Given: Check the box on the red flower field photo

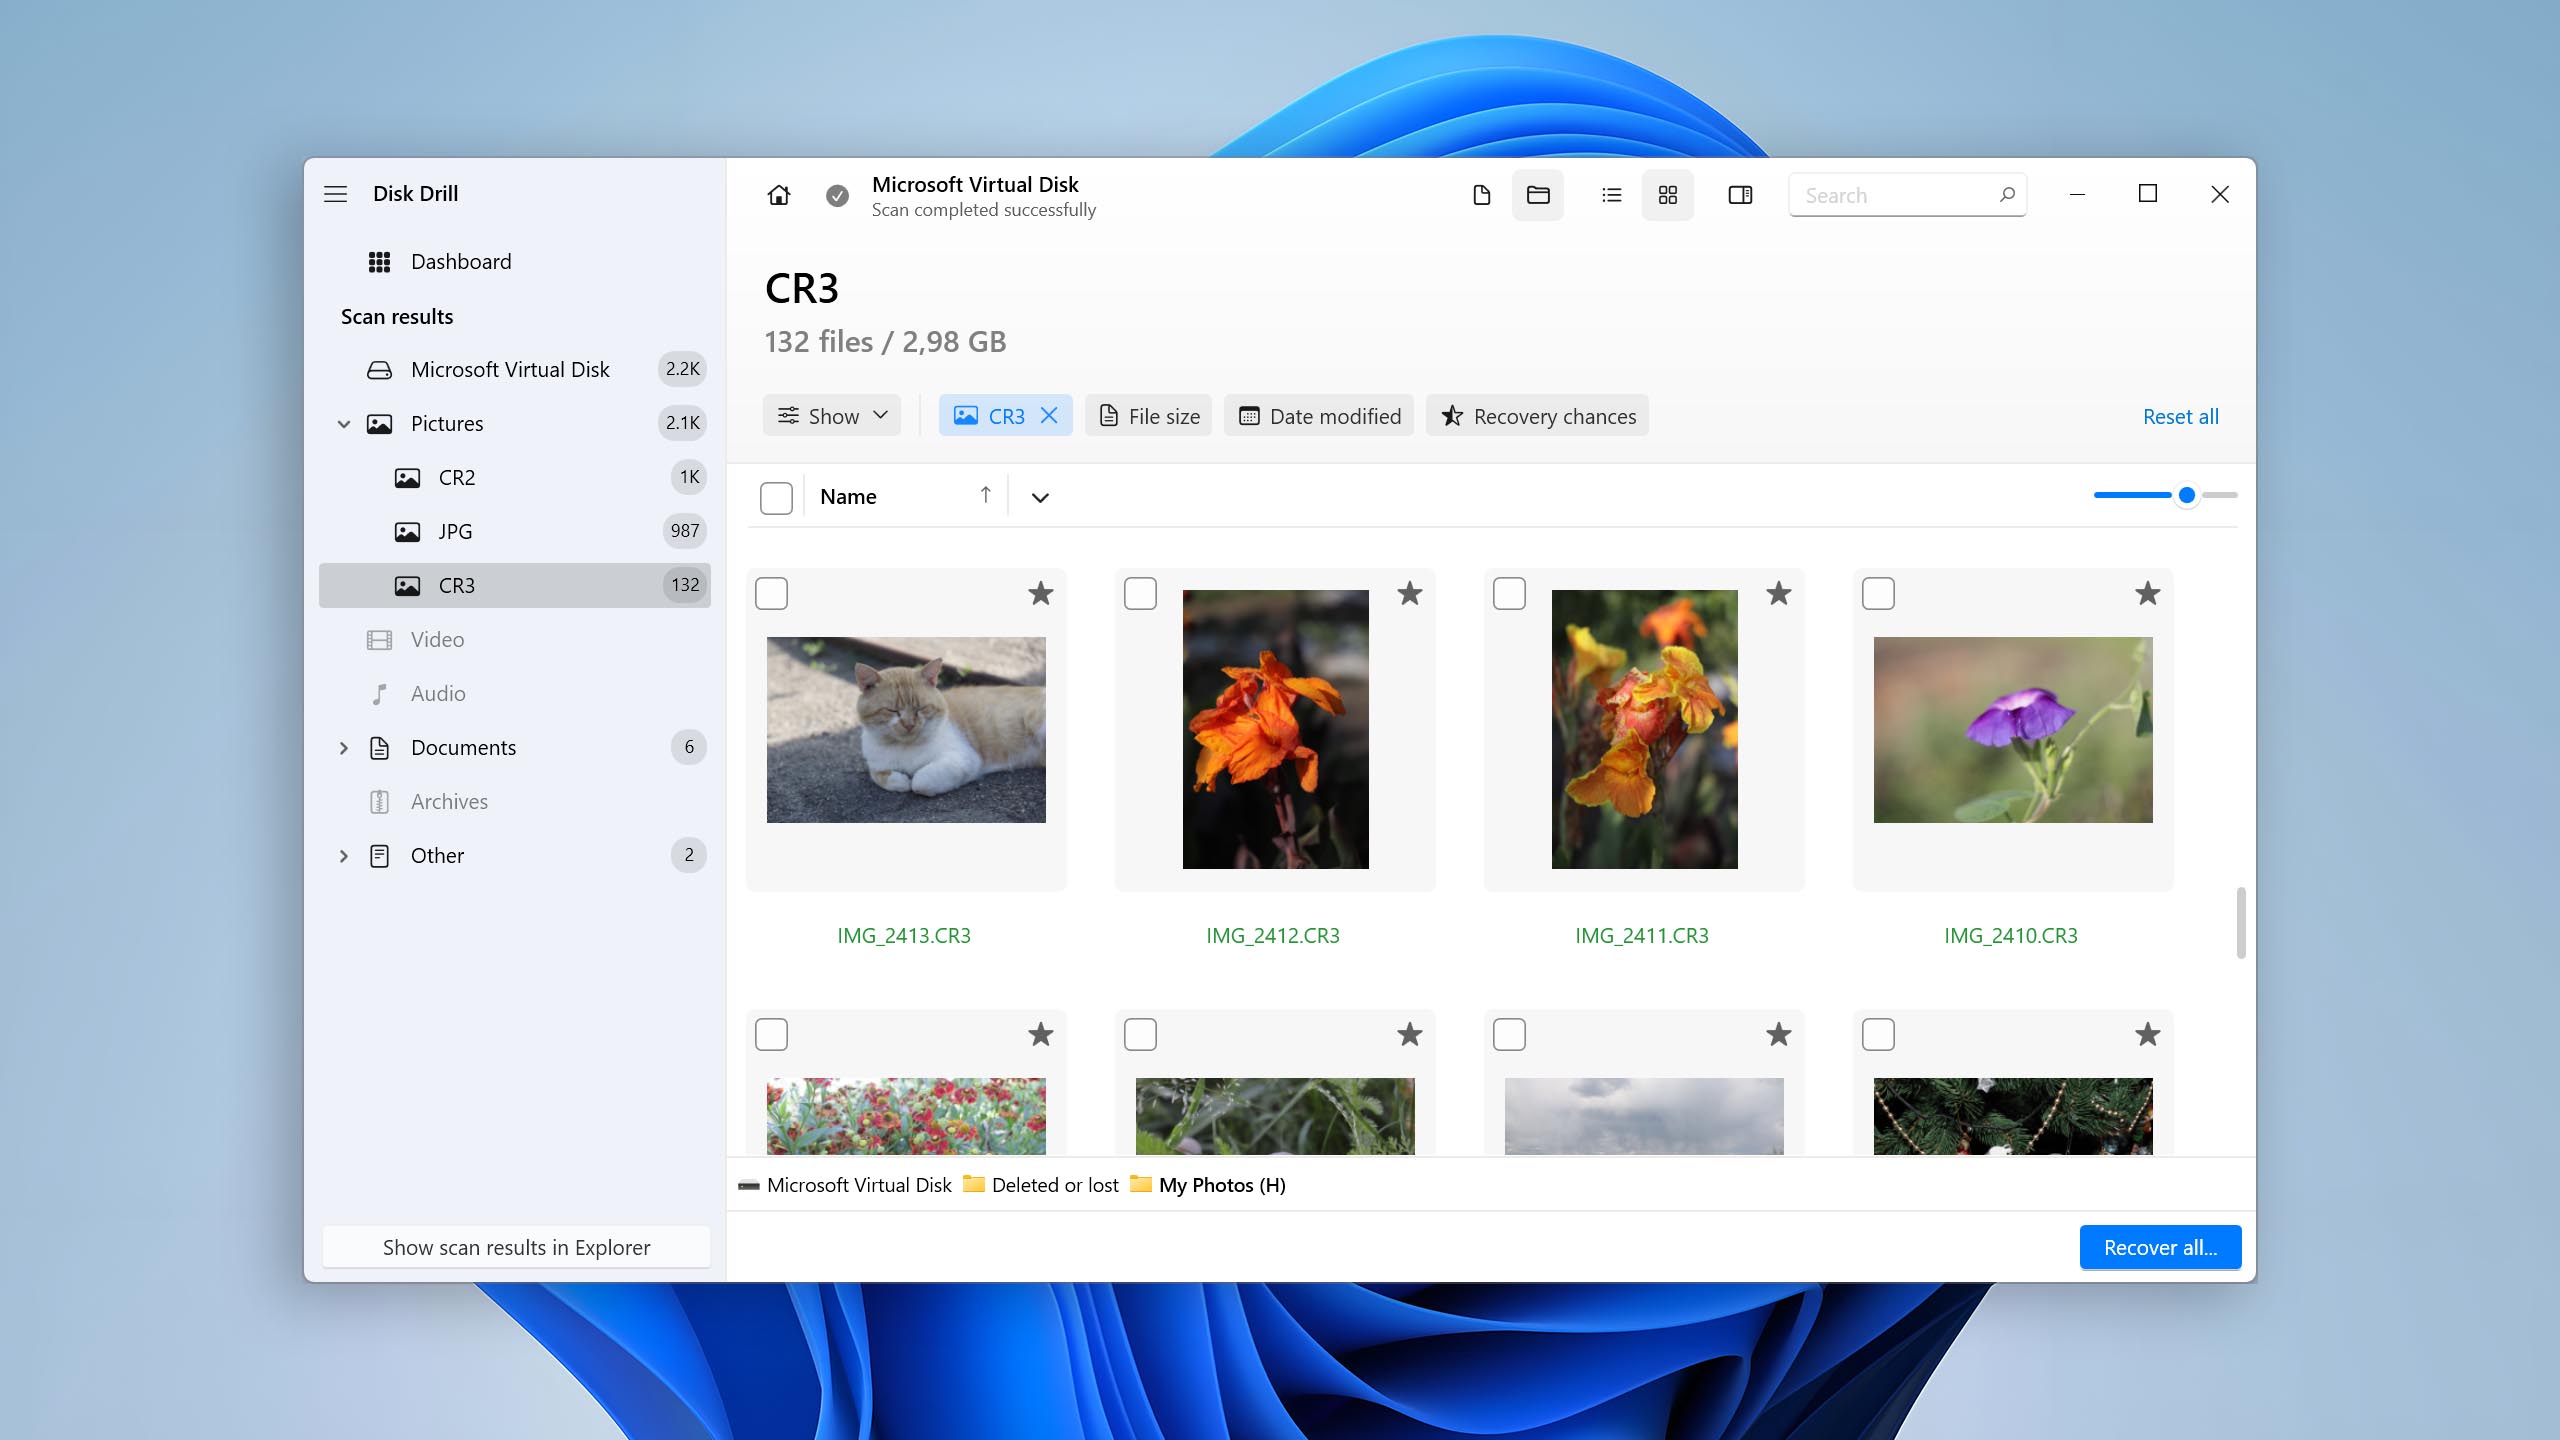Looking at the screenshot, I should tap(772, 1034).
